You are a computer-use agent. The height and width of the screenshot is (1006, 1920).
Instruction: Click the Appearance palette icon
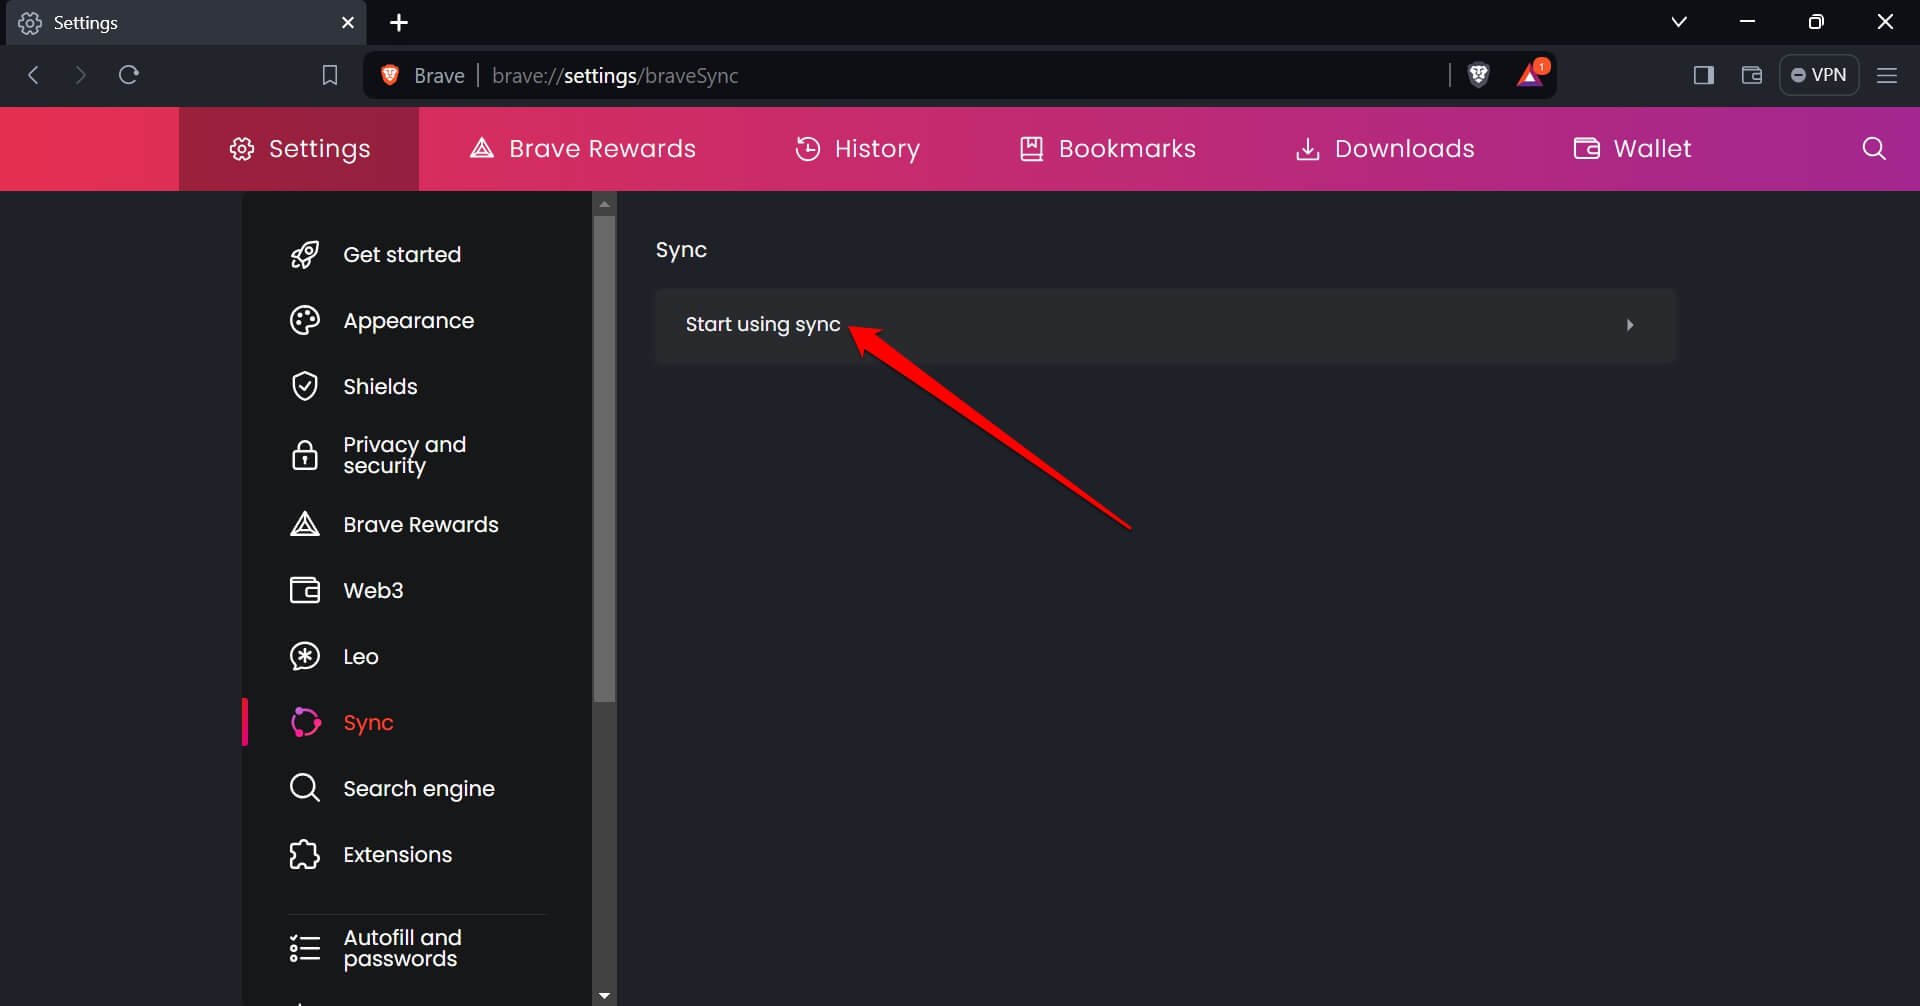(x=304, y=321)
